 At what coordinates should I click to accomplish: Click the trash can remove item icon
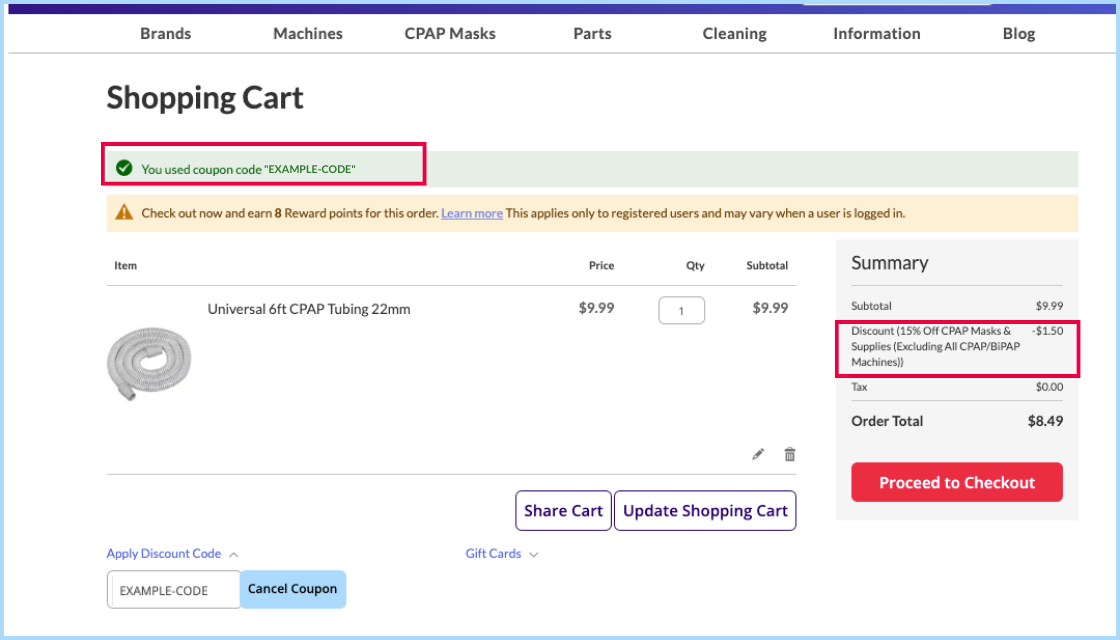(790, 454)
